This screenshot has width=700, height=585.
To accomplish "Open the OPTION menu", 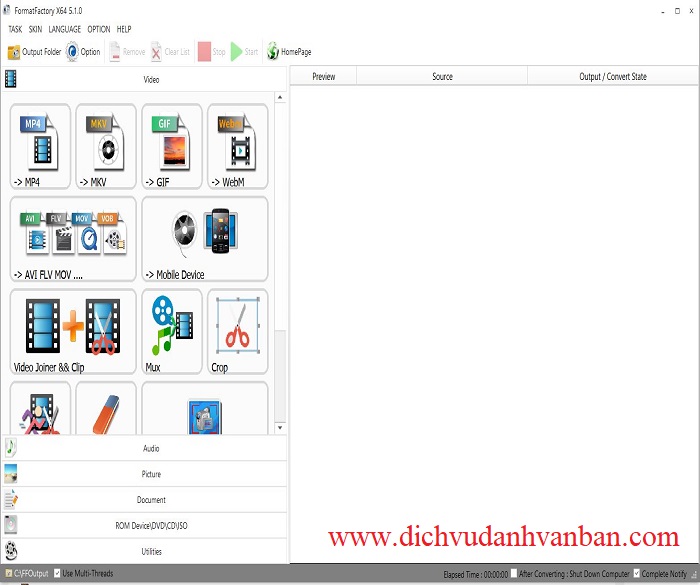I will pyautogui.click(x=99, y=29).
